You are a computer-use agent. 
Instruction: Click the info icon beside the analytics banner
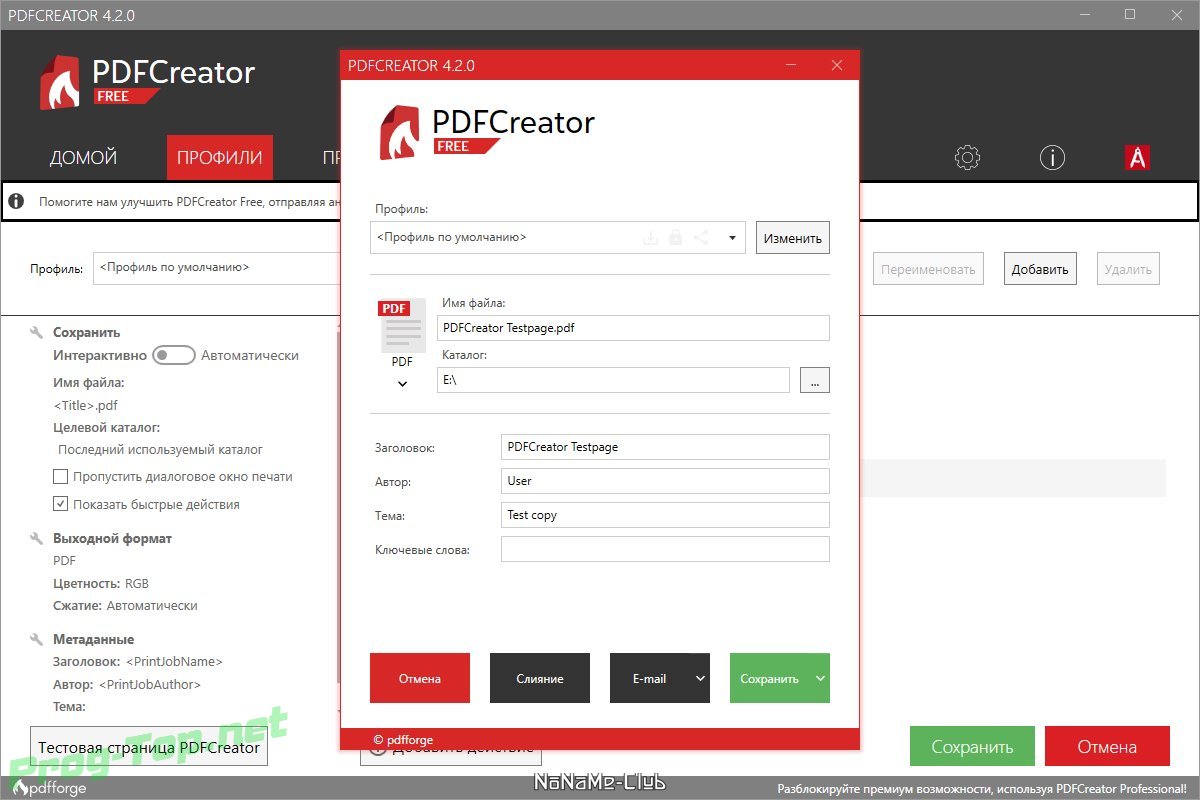[16, 201]
